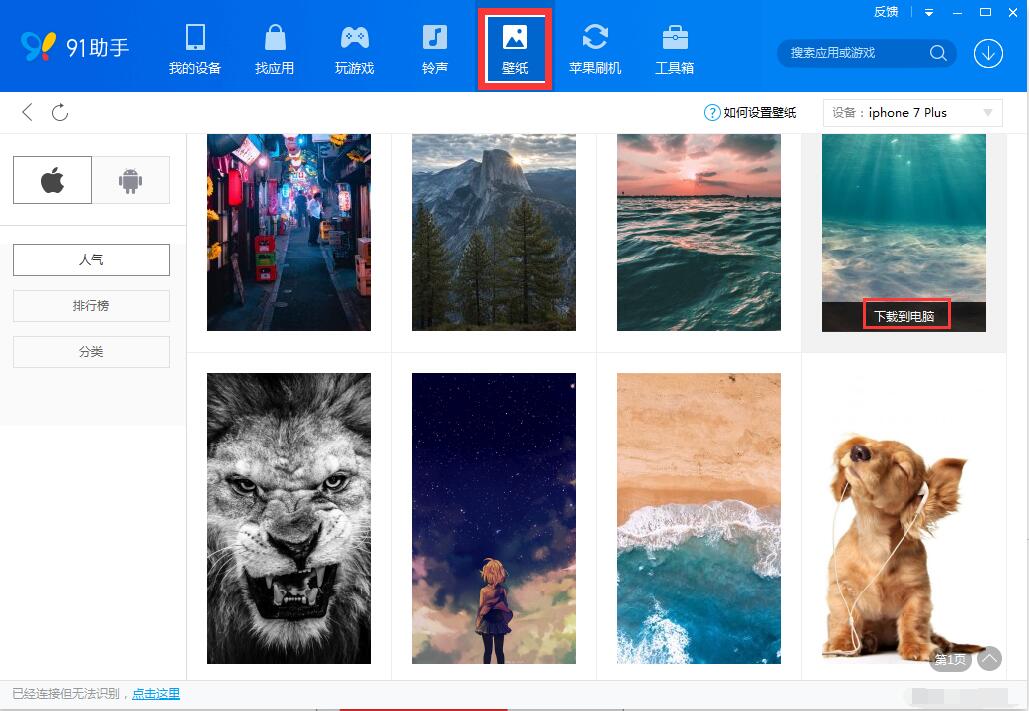Select the 人气 popularity filter
Image resolution: width=1029 pixels, height=711 pixels.
pos(91,260)
